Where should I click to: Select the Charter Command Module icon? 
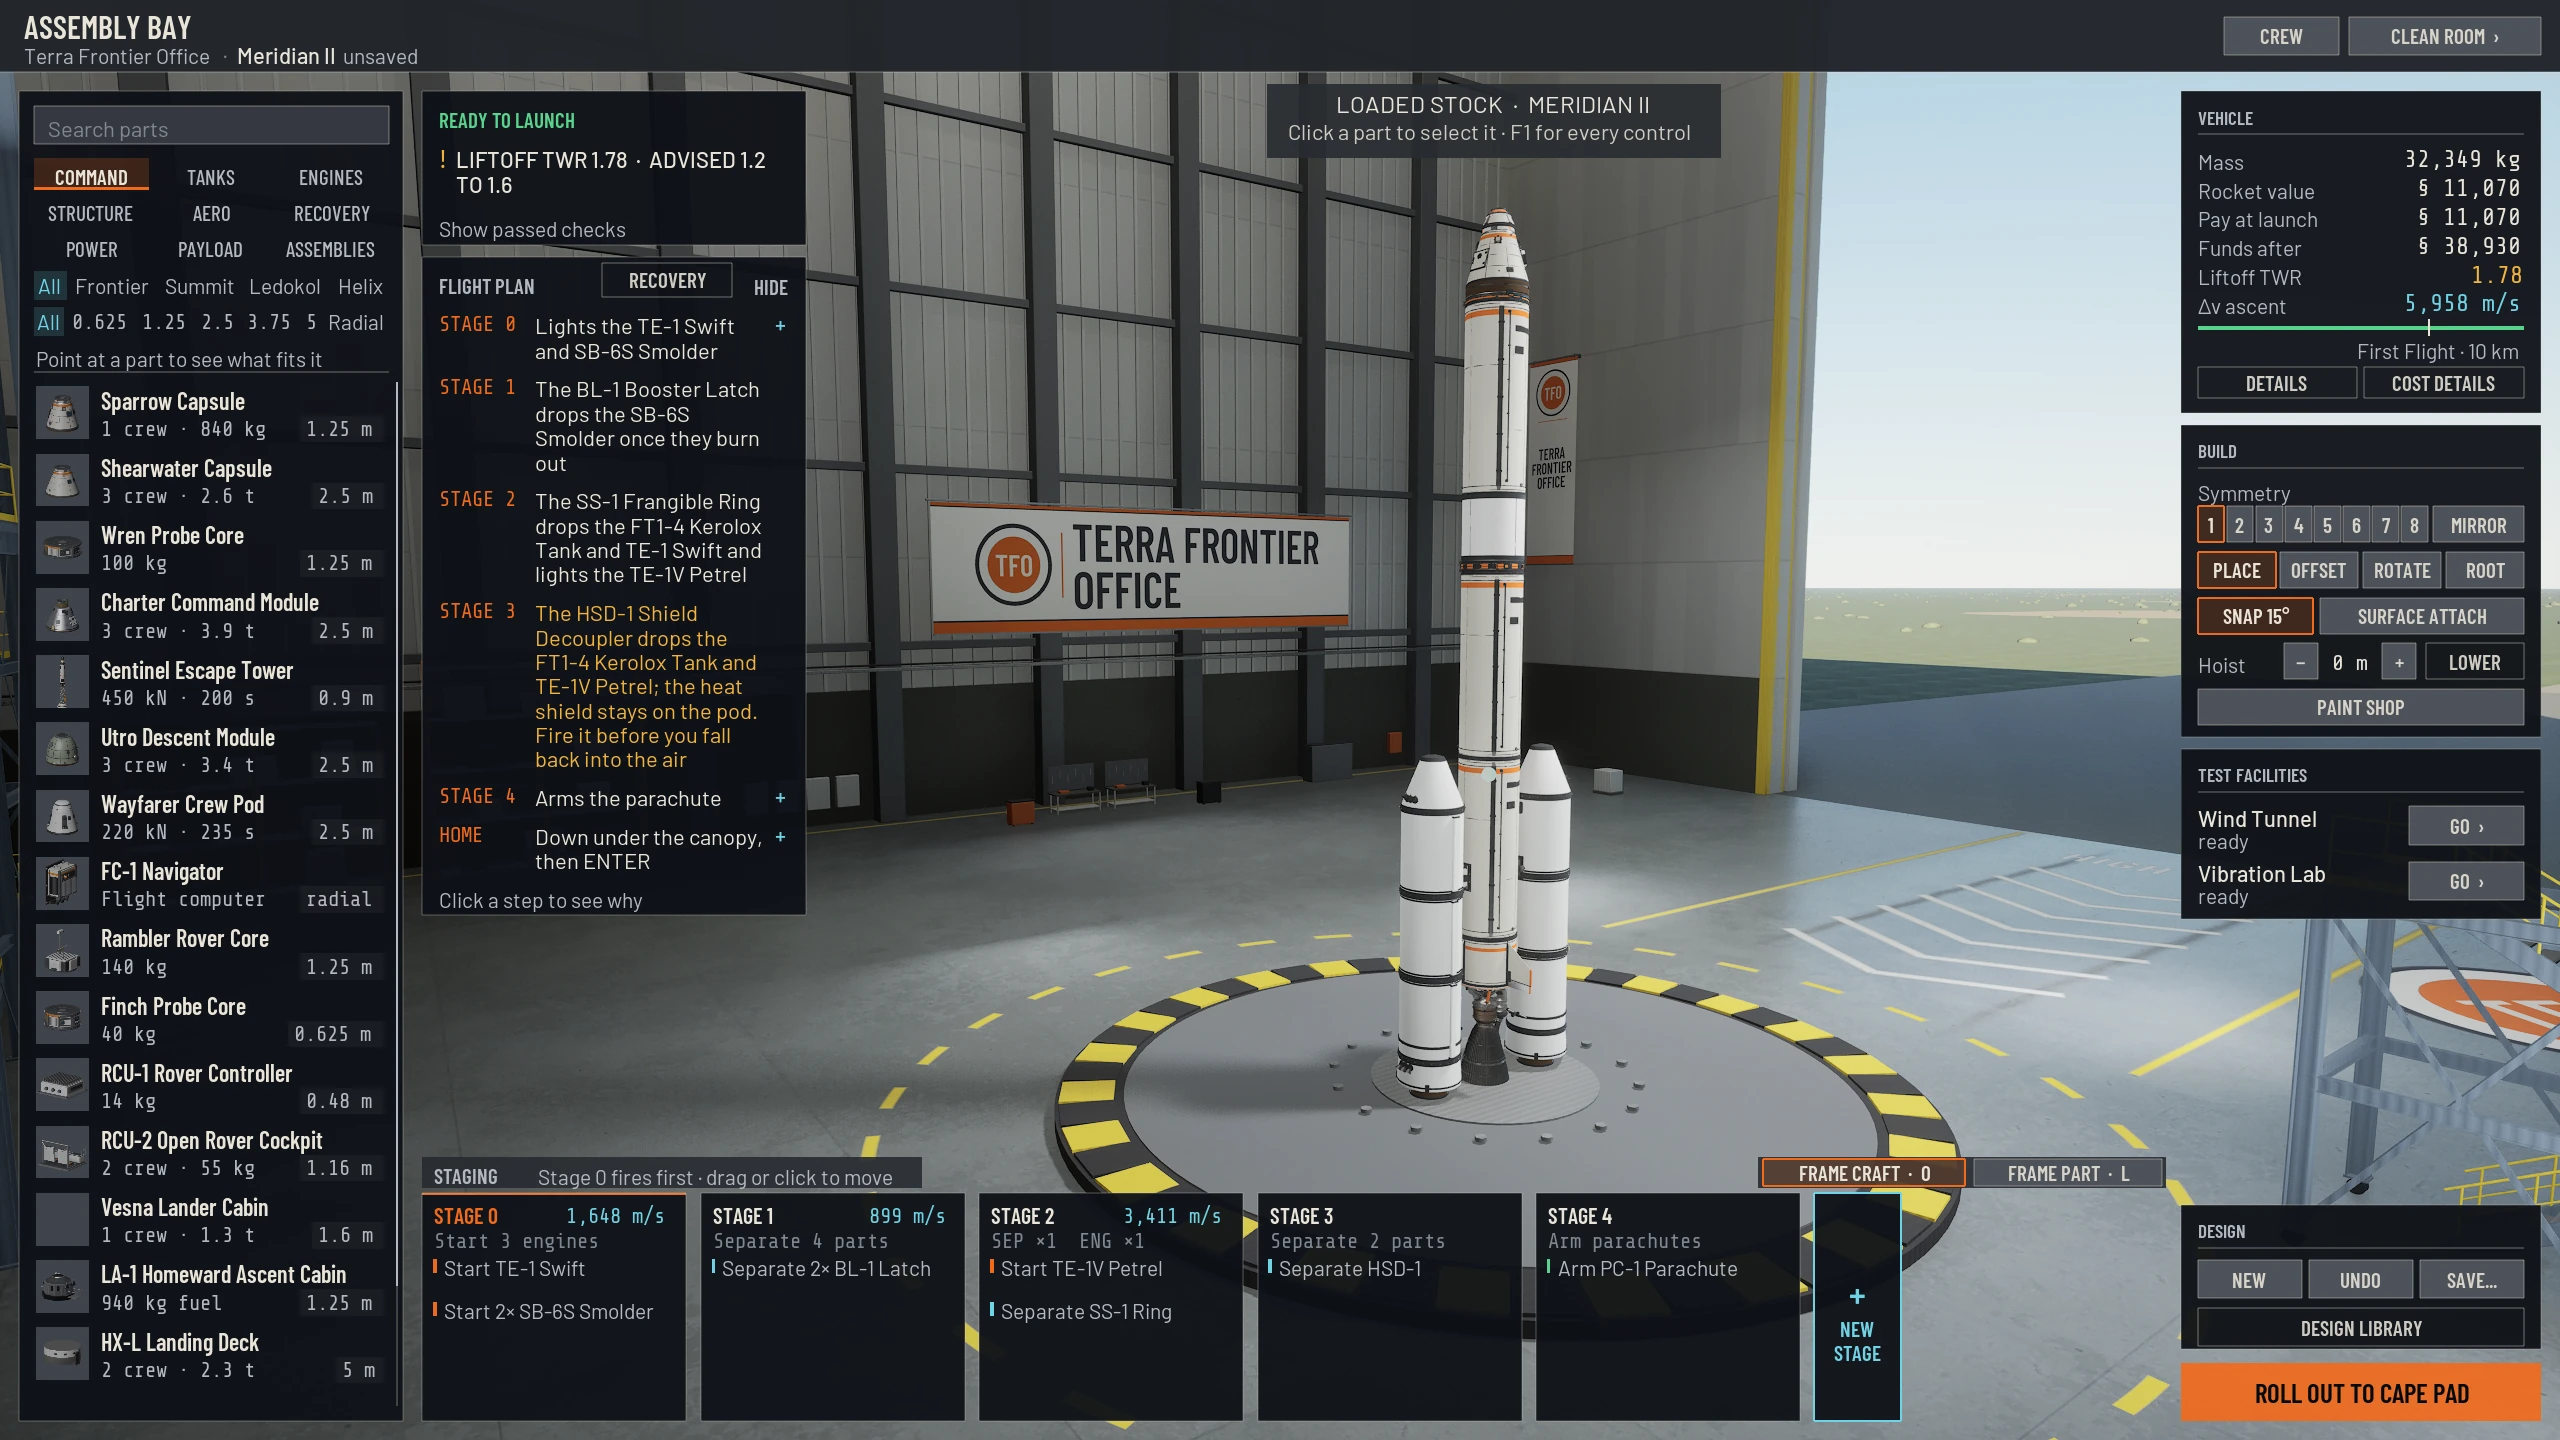click(x=62, y=615)
